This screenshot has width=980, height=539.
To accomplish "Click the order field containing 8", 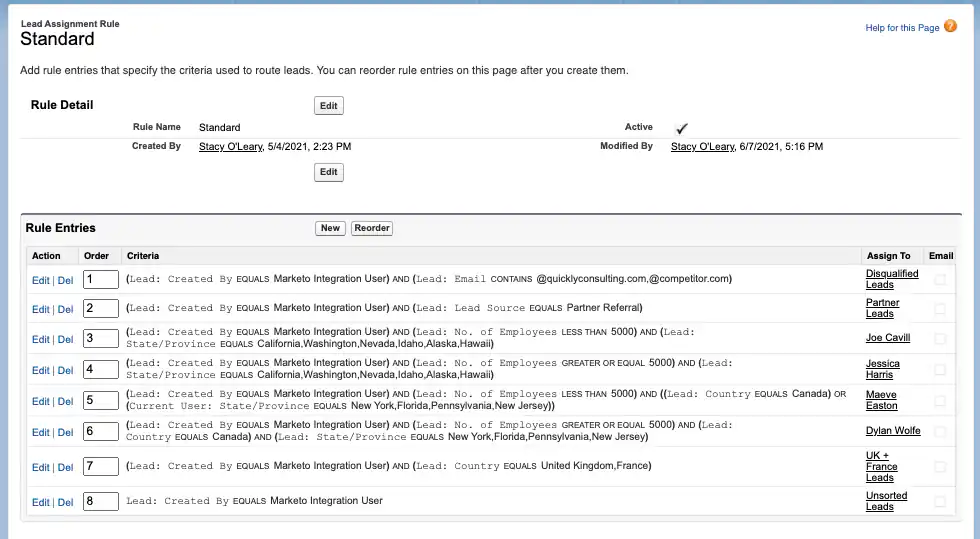I will pos(101,501).
